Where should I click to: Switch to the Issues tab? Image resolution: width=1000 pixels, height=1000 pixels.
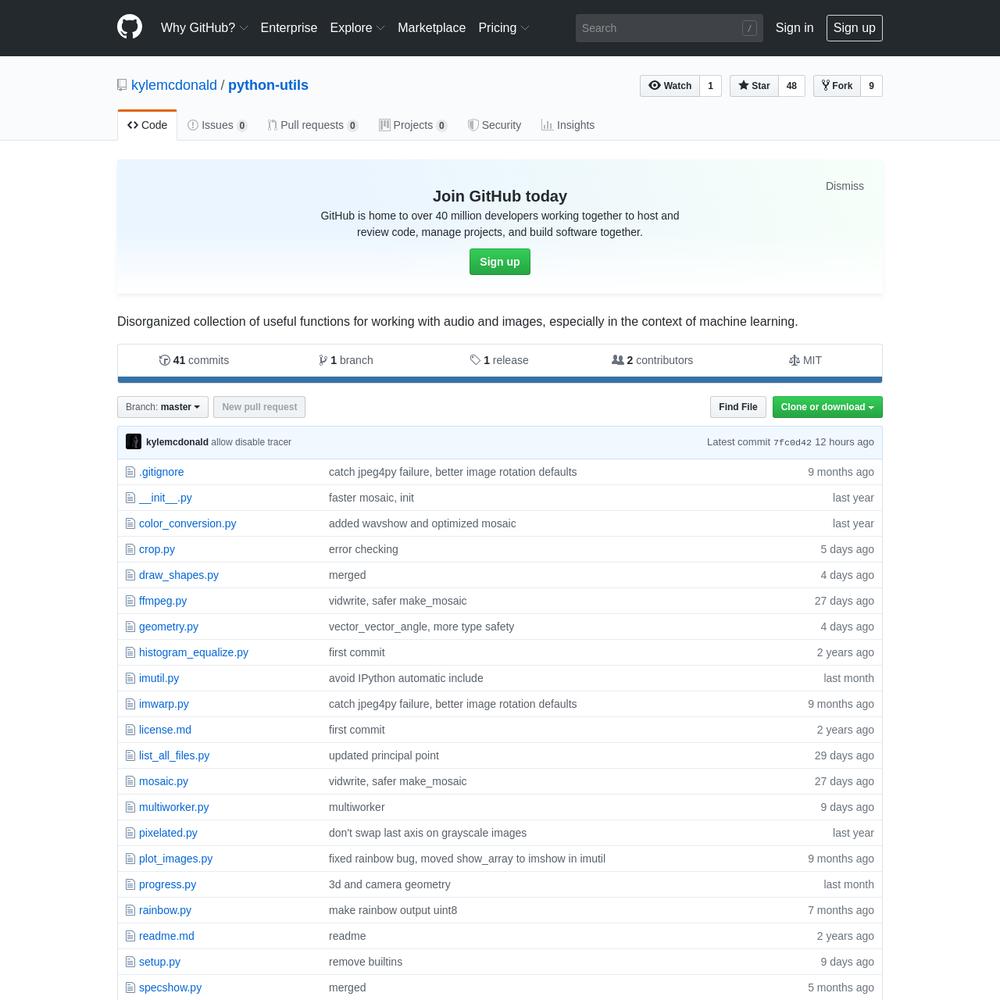pyautogui.click(x=217, y=125)
